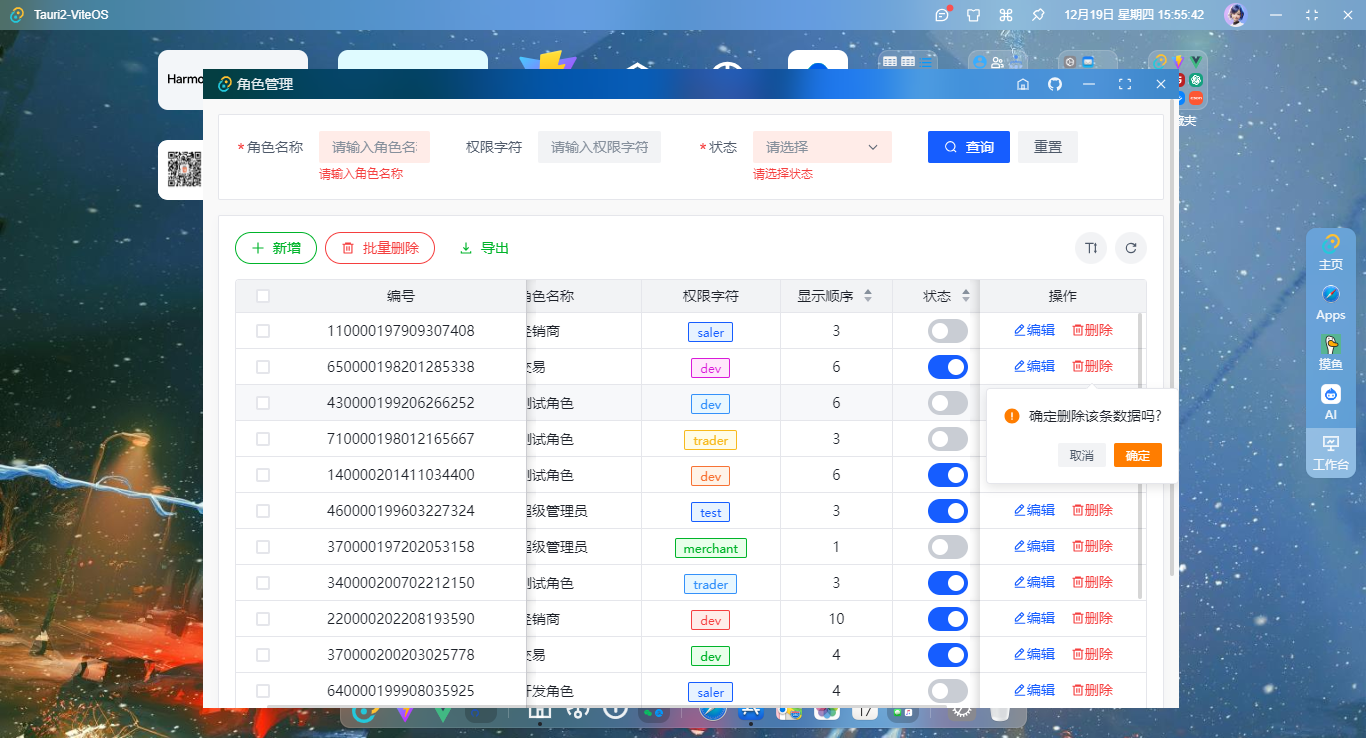The image size is (1366, 738).
Task: Check the select-all checkbox in table header
Action: [263, 296]
